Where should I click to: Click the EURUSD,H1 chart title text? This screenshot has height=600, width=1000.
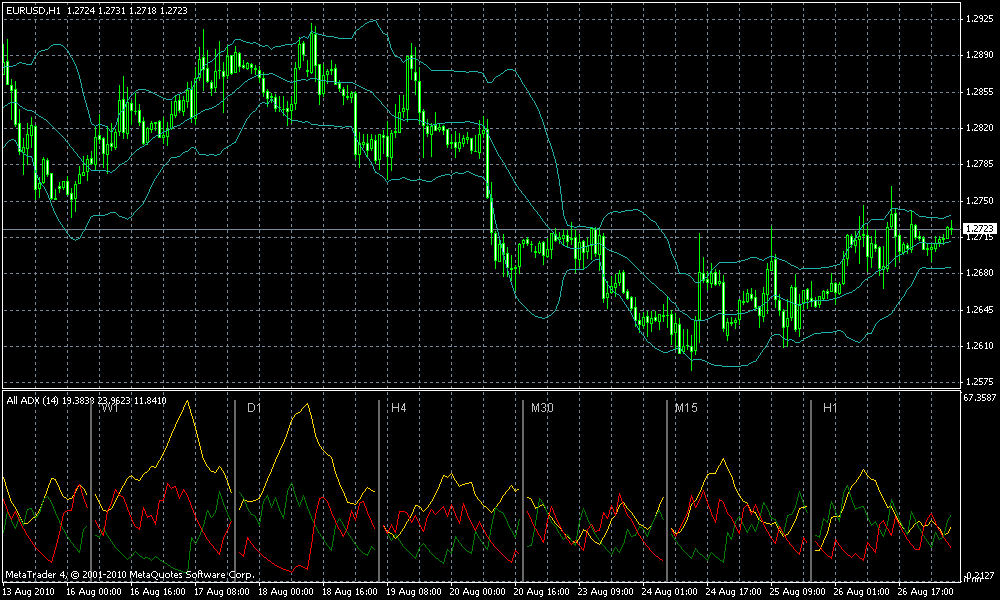[33, 11]
